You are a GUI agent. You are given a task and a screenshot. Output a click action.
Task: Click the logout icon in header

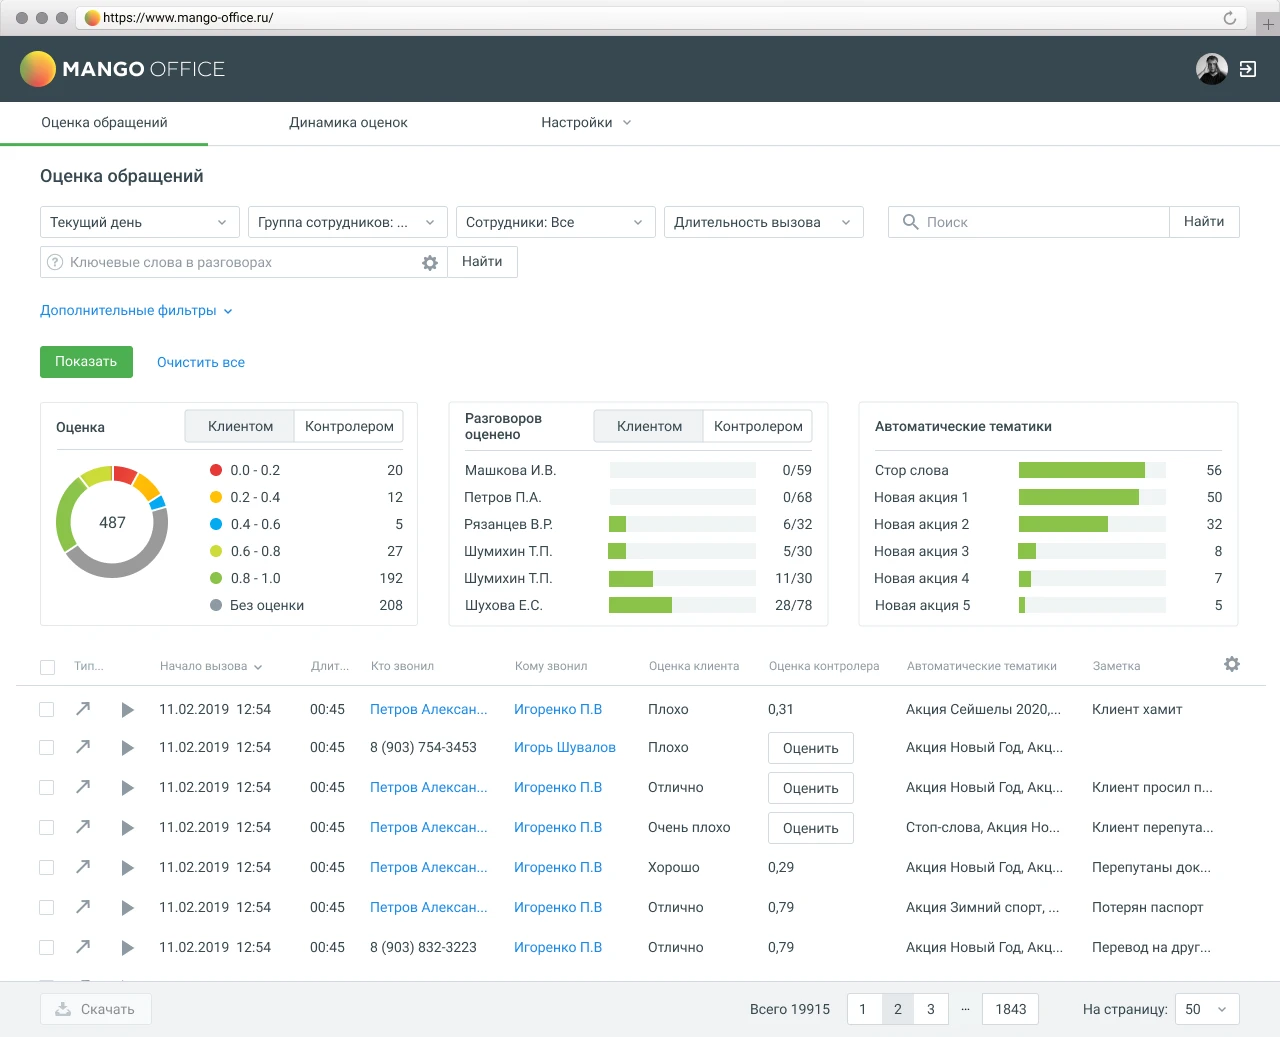(1248, 69)
